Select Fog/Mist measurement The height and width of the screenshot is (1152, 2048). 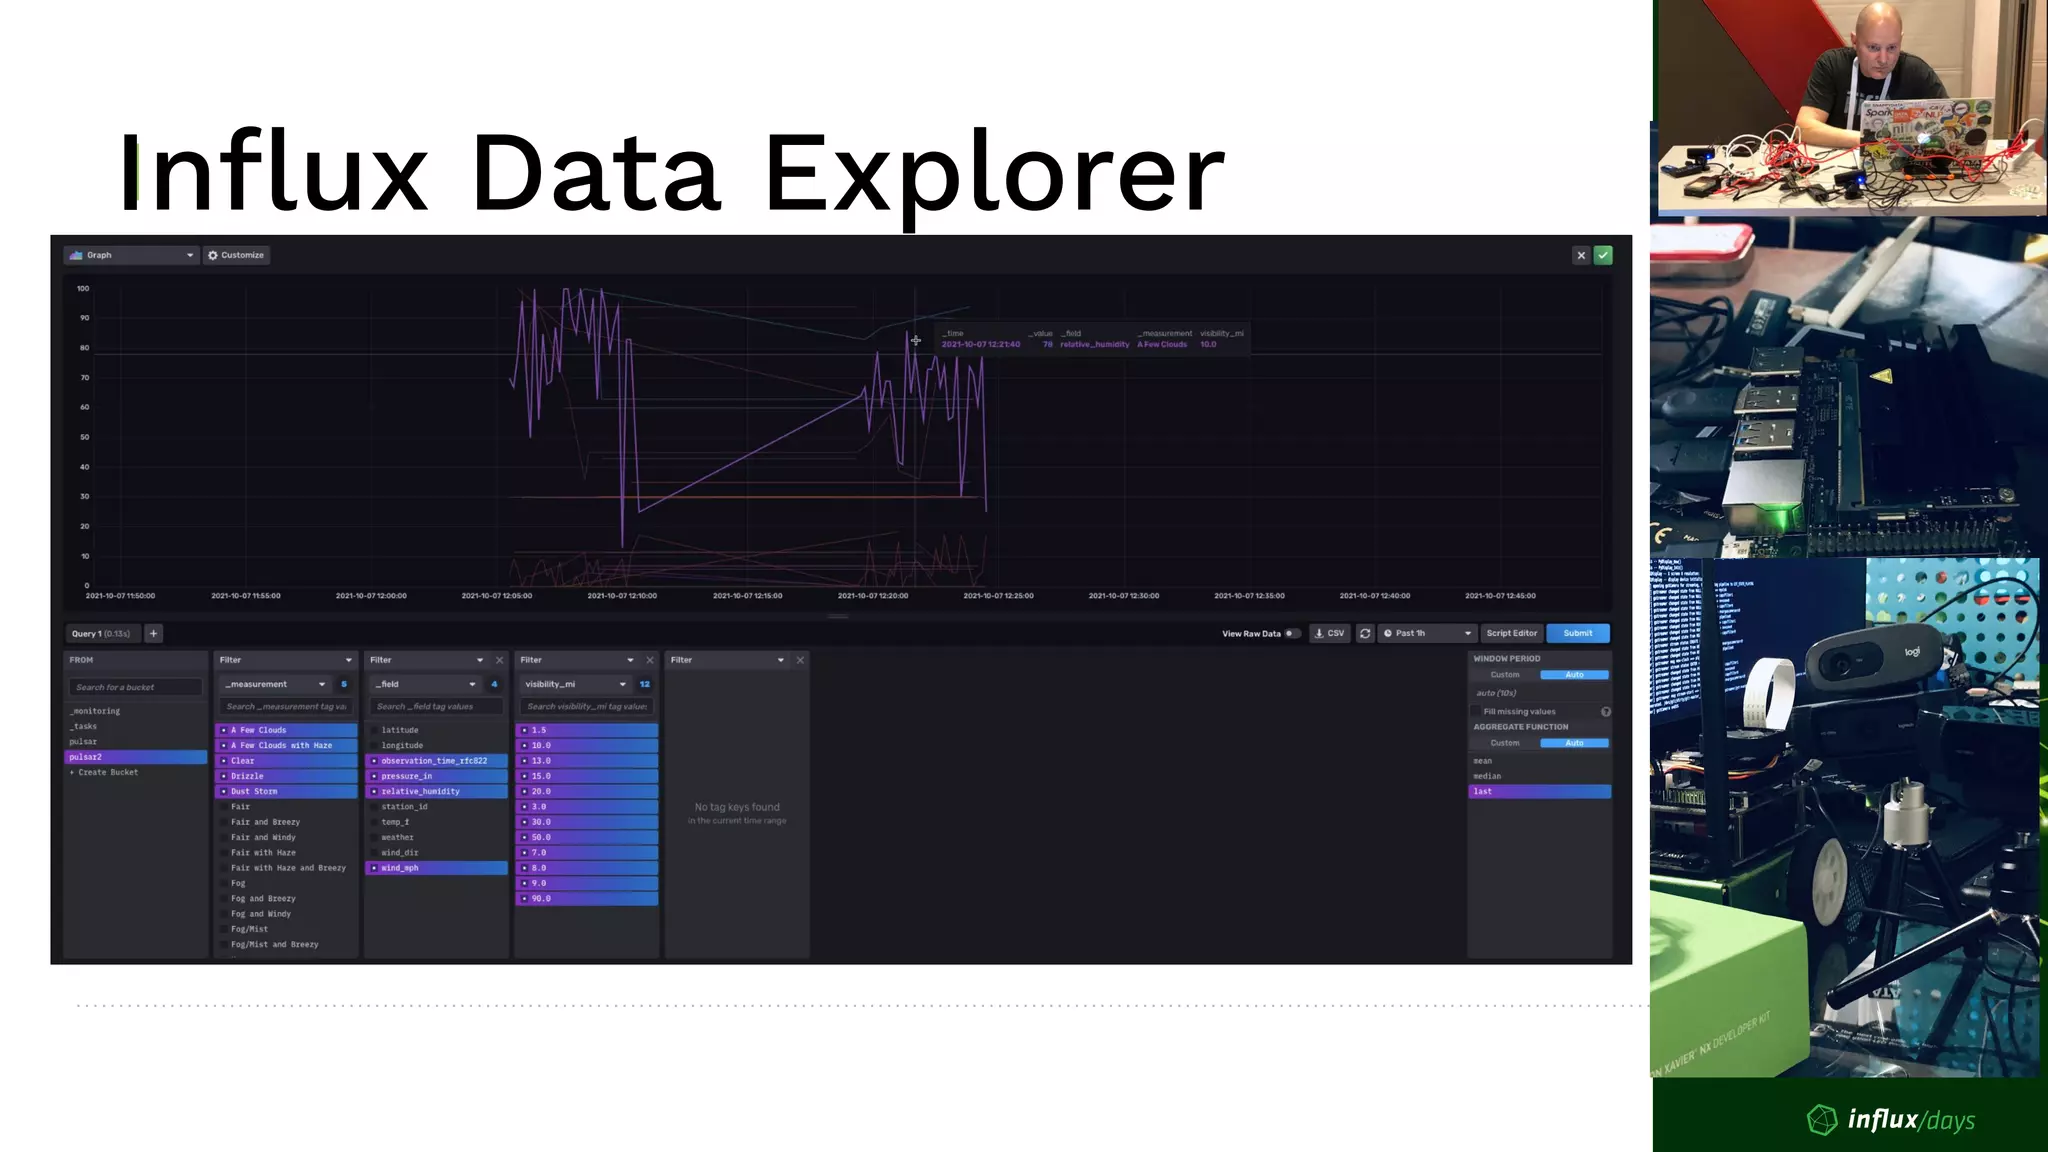click(x=286, y=929)
